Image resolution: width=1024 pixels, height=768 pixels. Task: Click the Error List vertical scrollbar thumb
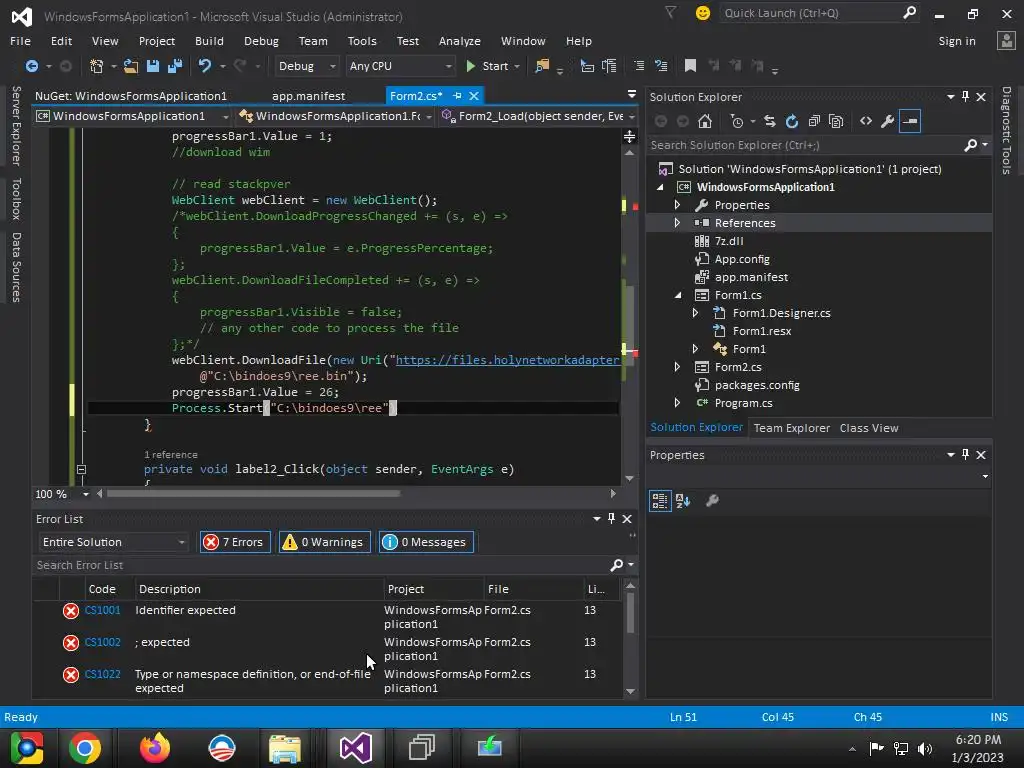click(630, 613)
